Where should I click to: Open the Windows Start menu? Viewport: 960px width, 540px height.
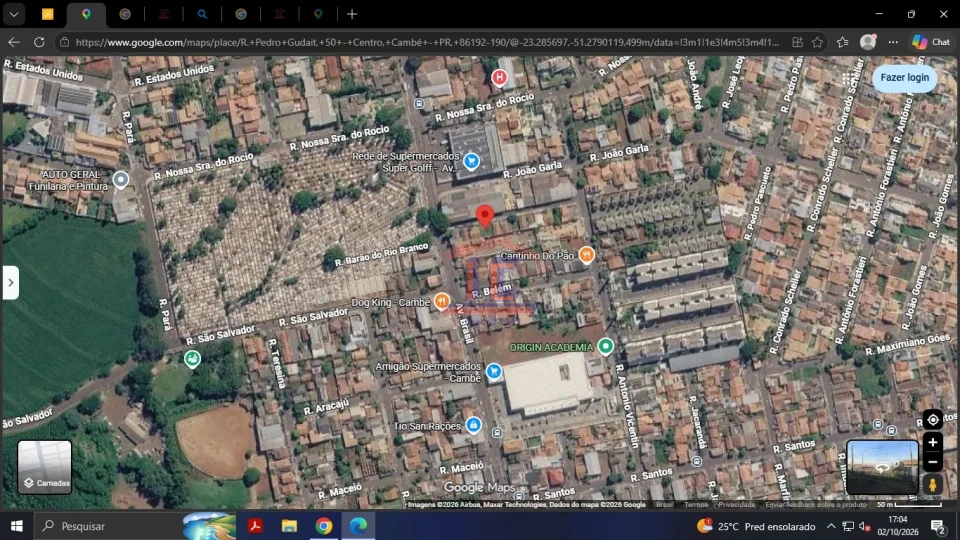(17, 526)
